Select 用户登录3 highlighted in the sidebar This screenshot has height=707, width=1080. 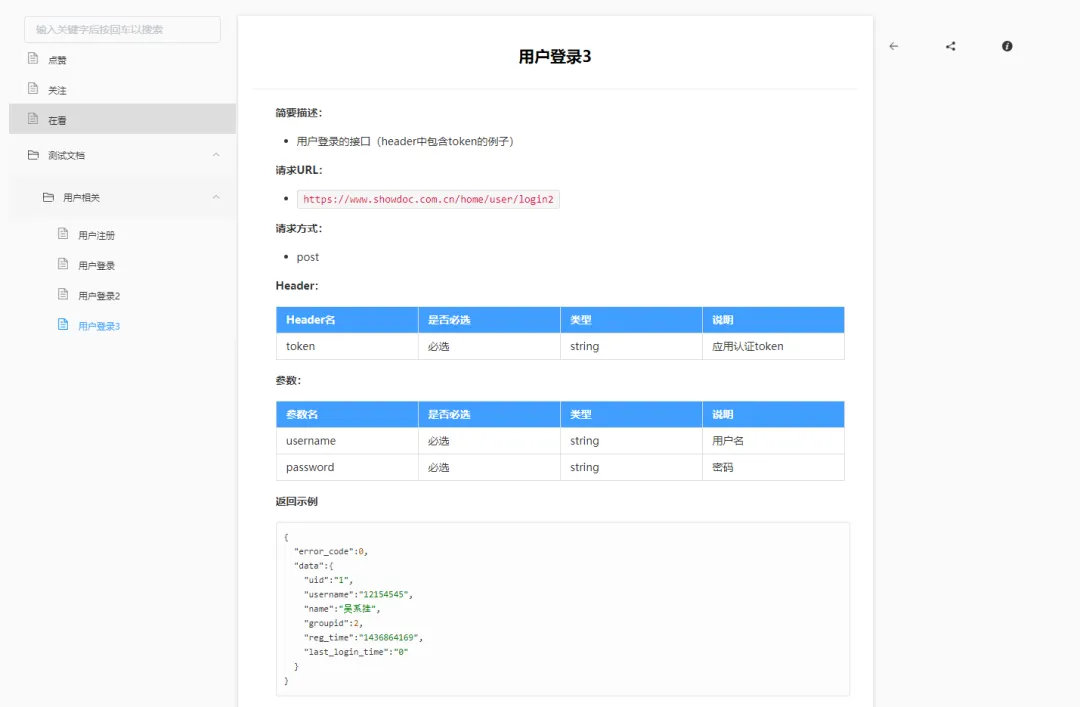pos(99,324)
